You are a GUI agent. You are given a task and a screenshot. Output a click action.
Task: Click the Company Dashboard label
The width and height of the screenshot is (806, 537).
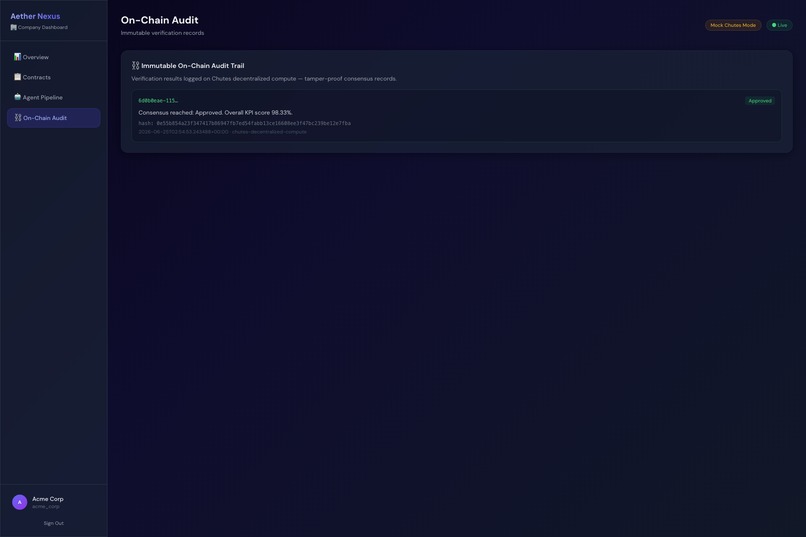click(43, 27)
